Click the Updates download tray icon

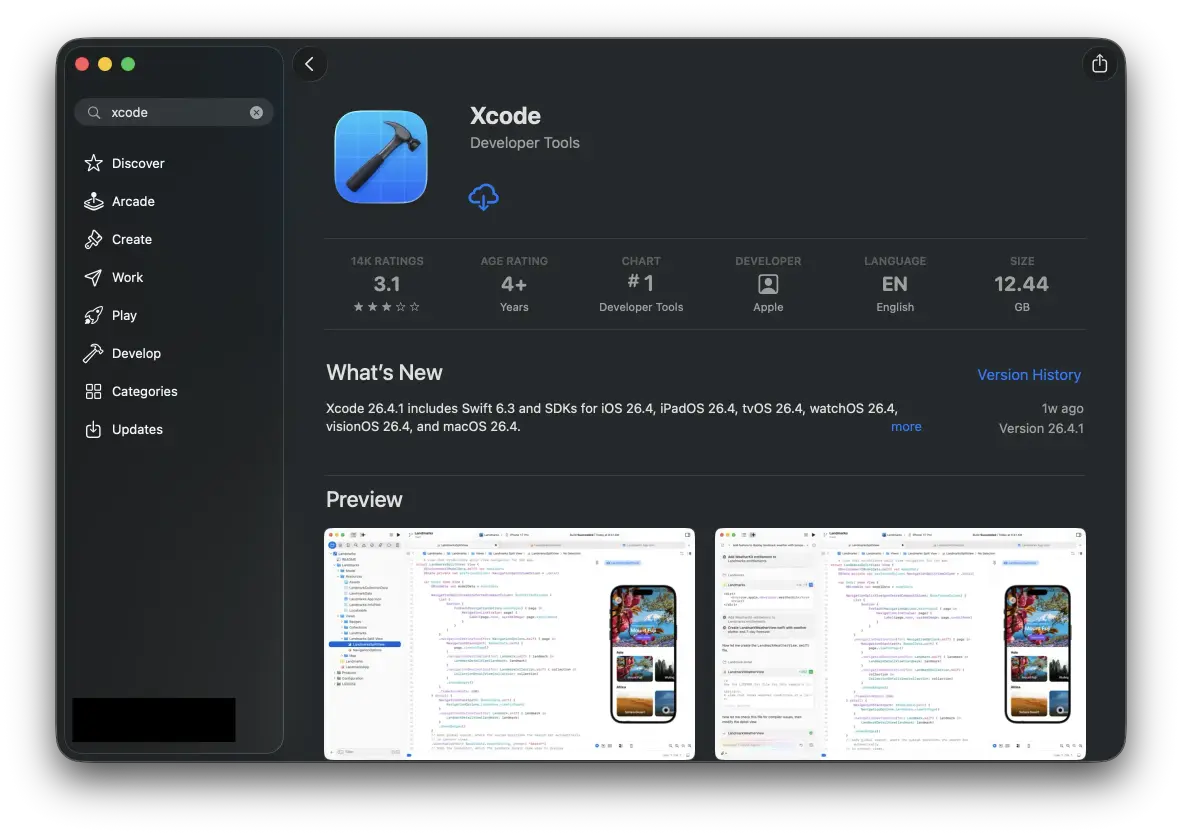pyautogui.click(x=93, y=429)
